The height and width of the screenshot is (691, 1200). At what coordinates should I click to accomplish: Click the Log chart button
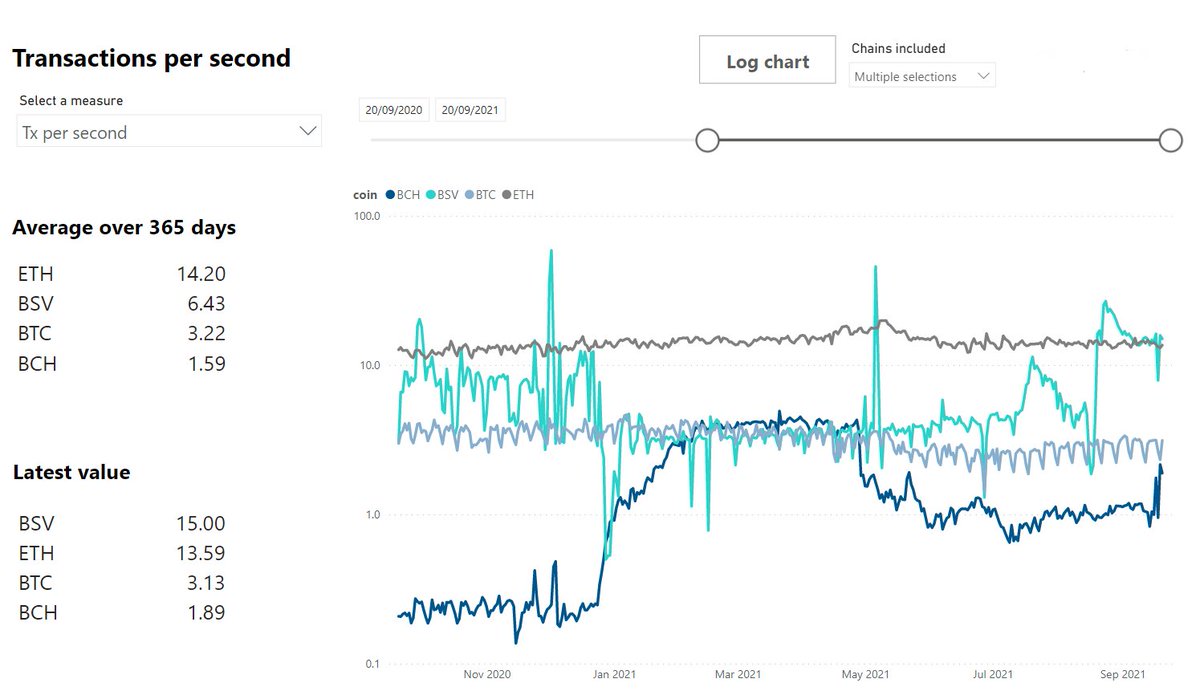[767, 61]
